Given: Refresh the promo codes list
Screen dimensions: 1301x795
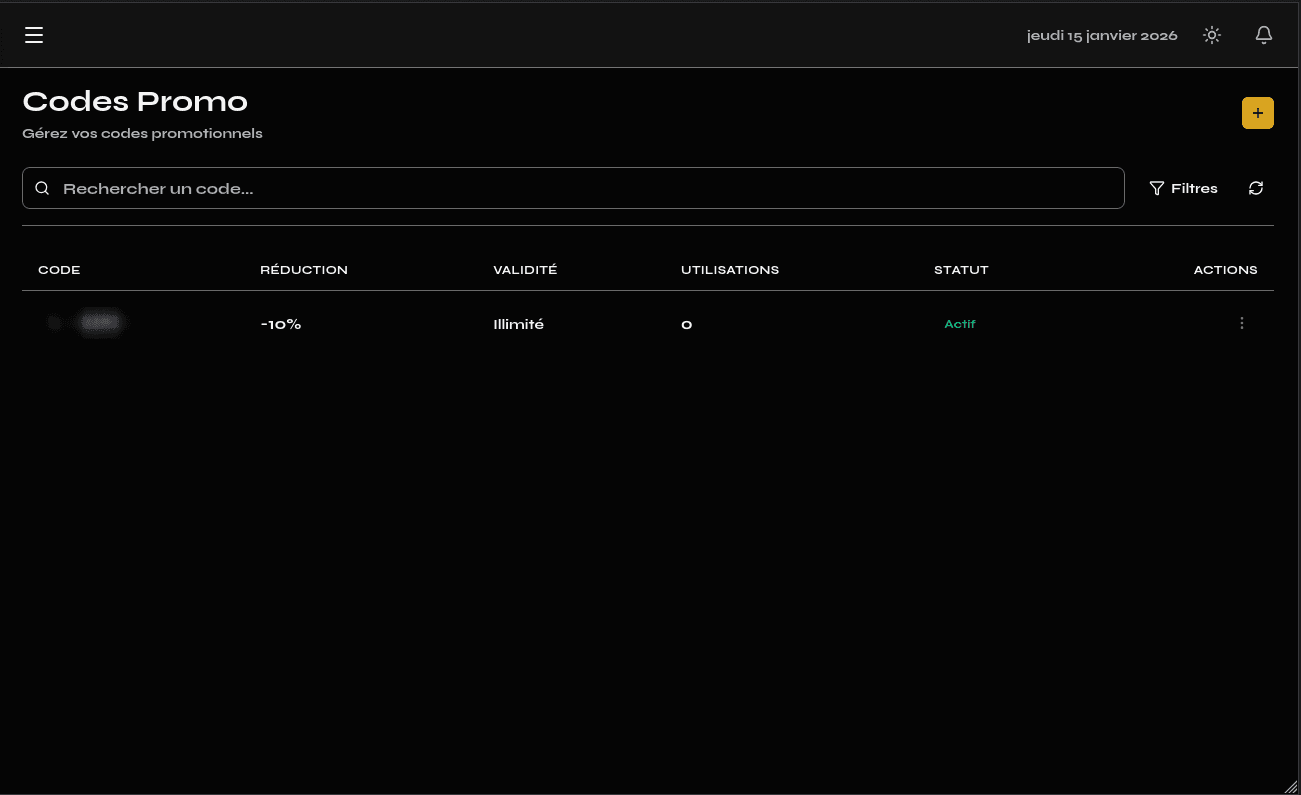Looking at the screenshot, I should [x=1256, y=188].
